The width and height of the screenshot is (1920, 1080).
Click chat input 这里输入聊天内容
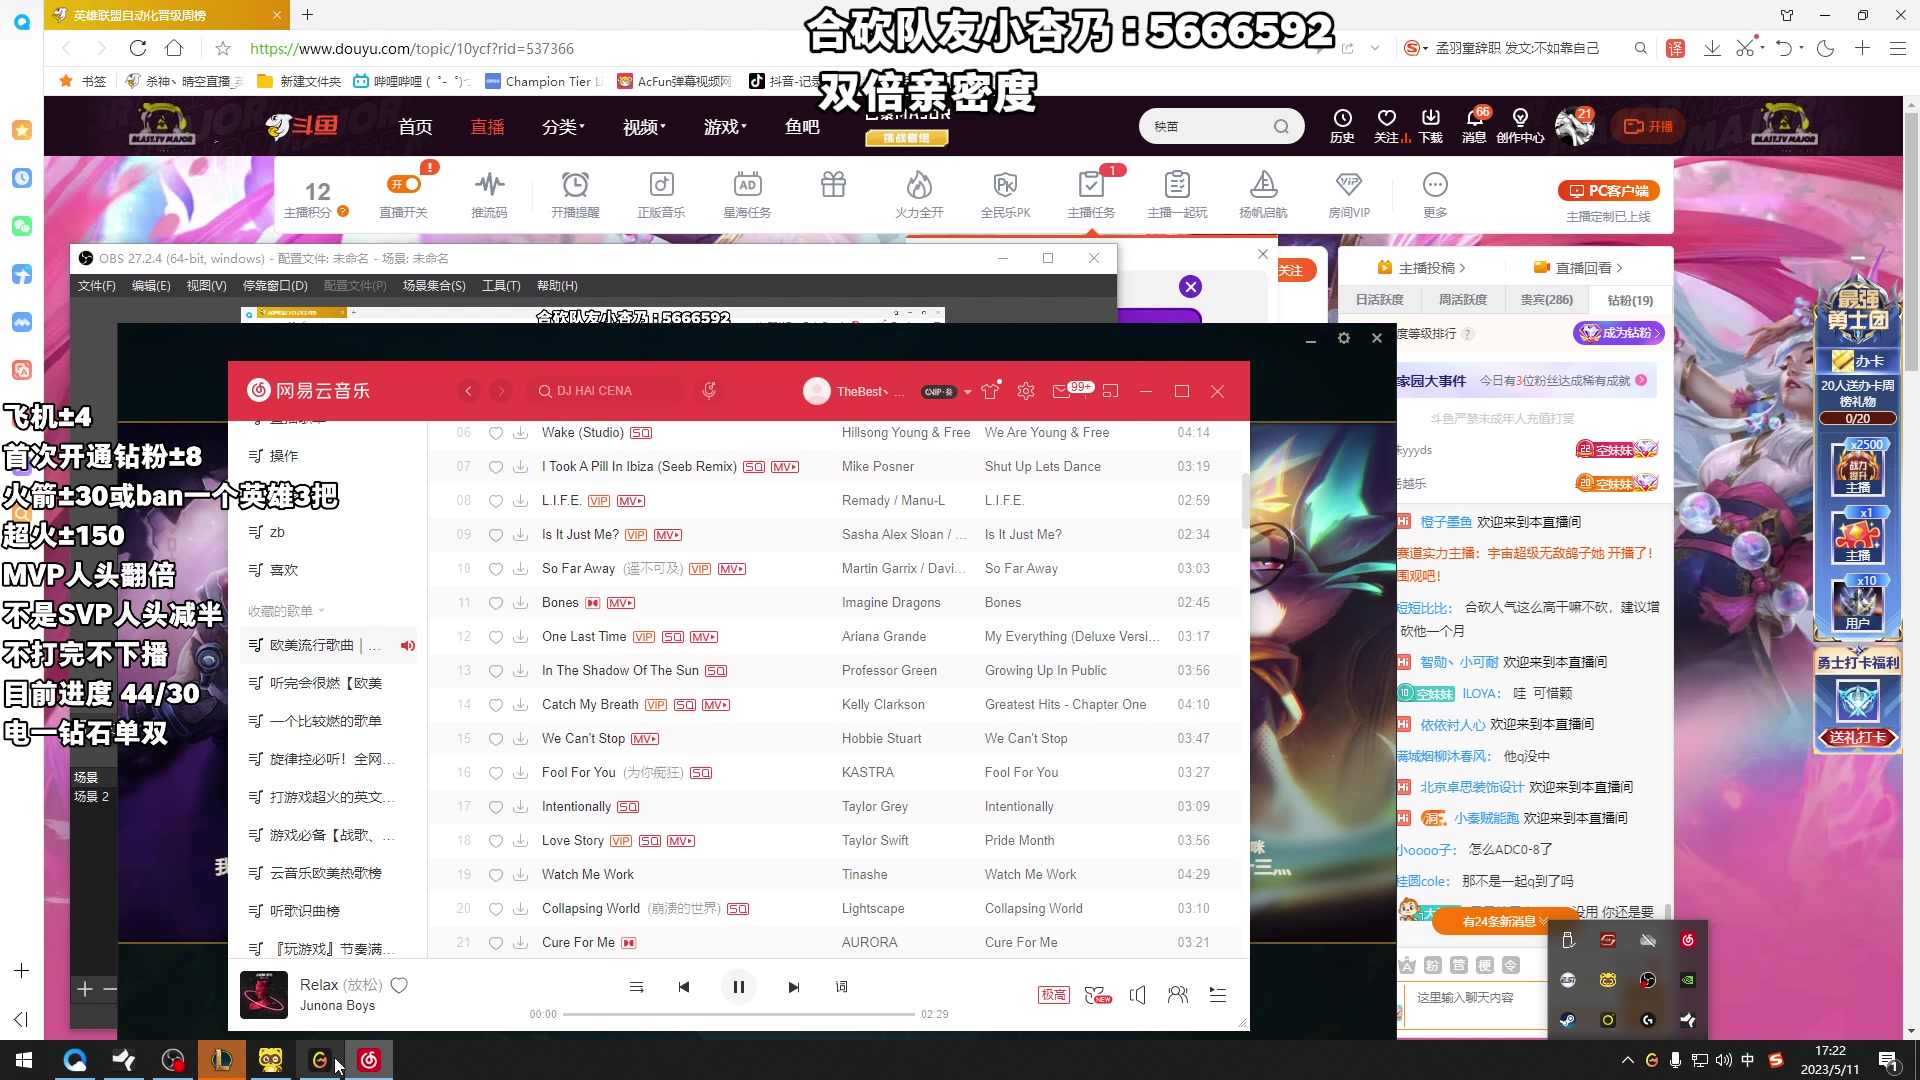[x=1476, y=998]
